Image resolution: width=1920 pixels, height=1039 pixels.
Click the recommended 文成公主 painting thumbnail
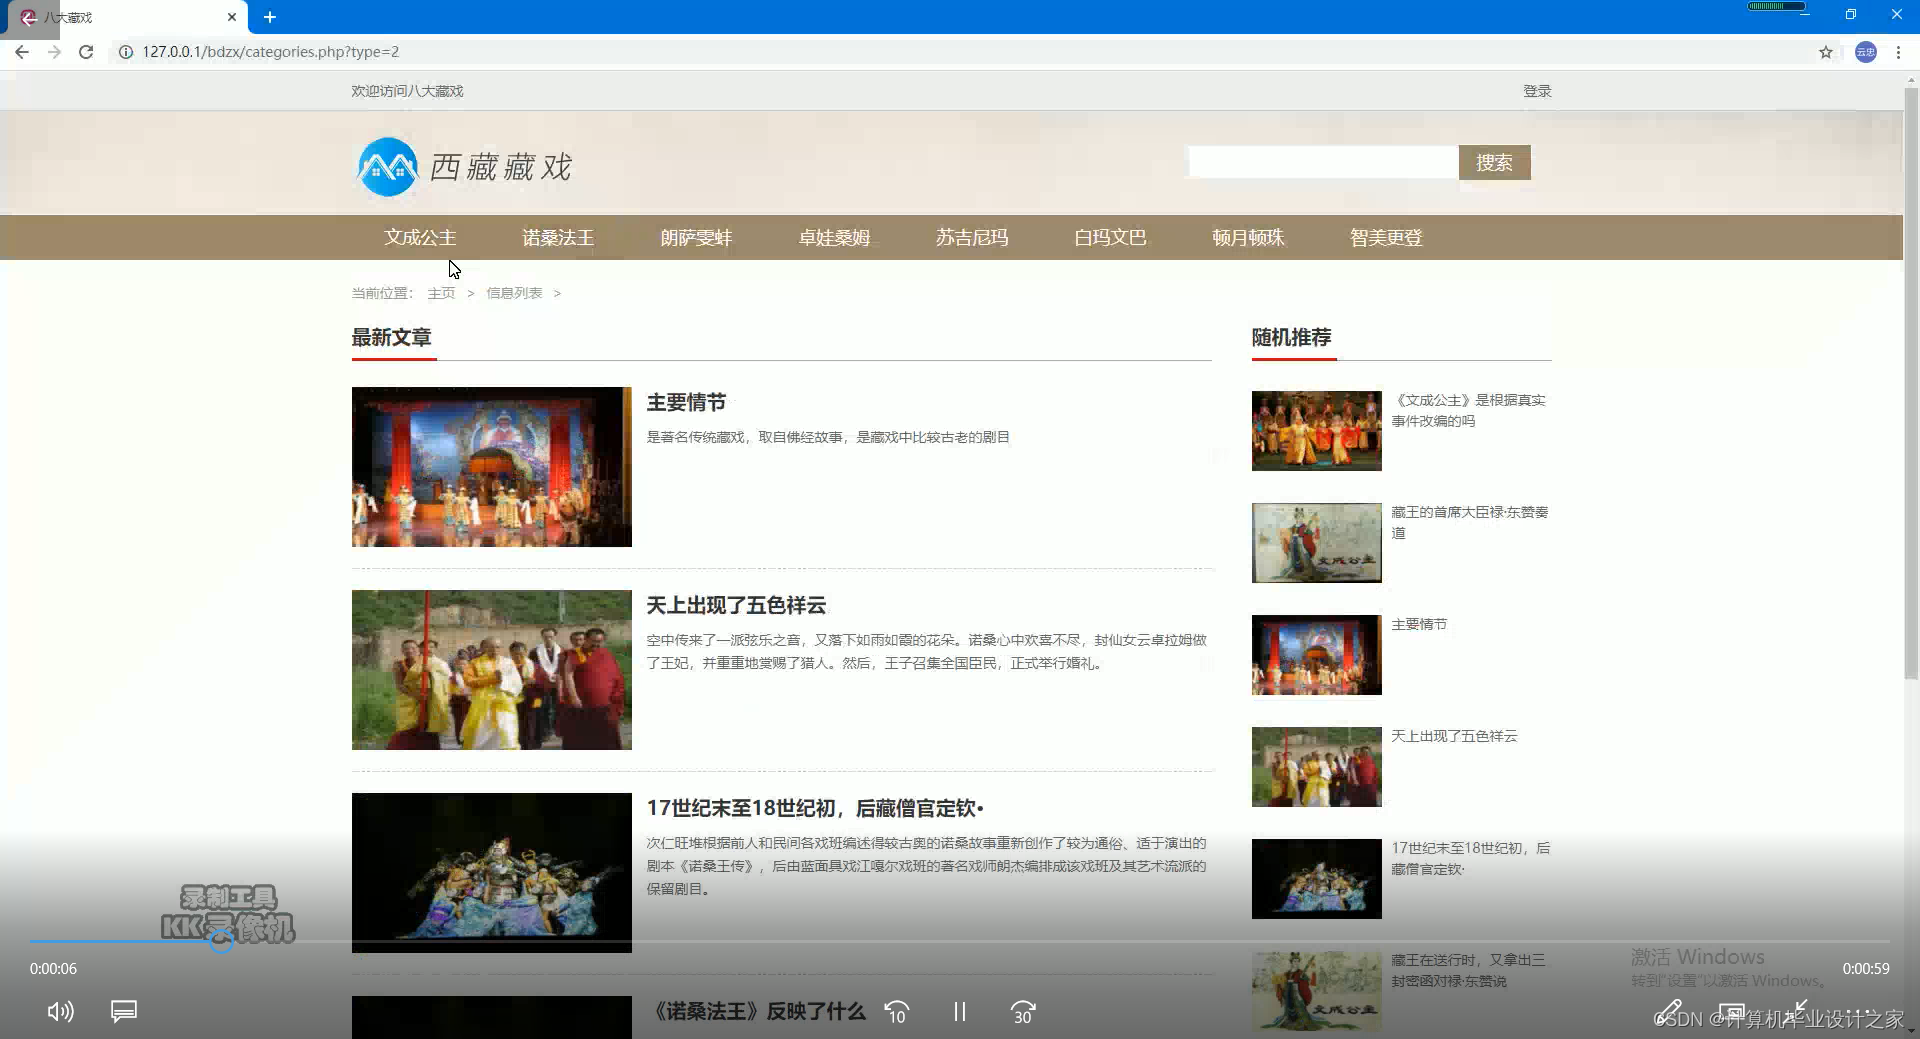[1317, 543]
